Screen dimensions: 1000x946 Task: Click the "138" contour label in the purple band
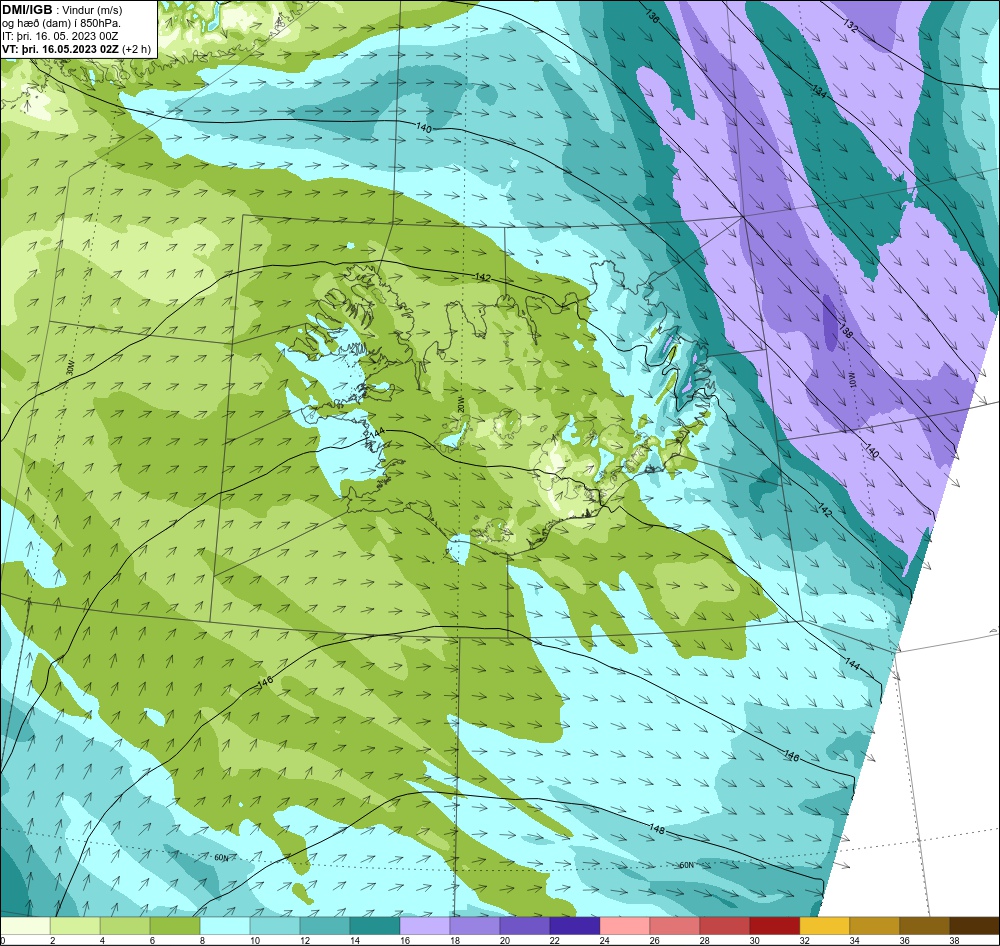tap(846, 332)
